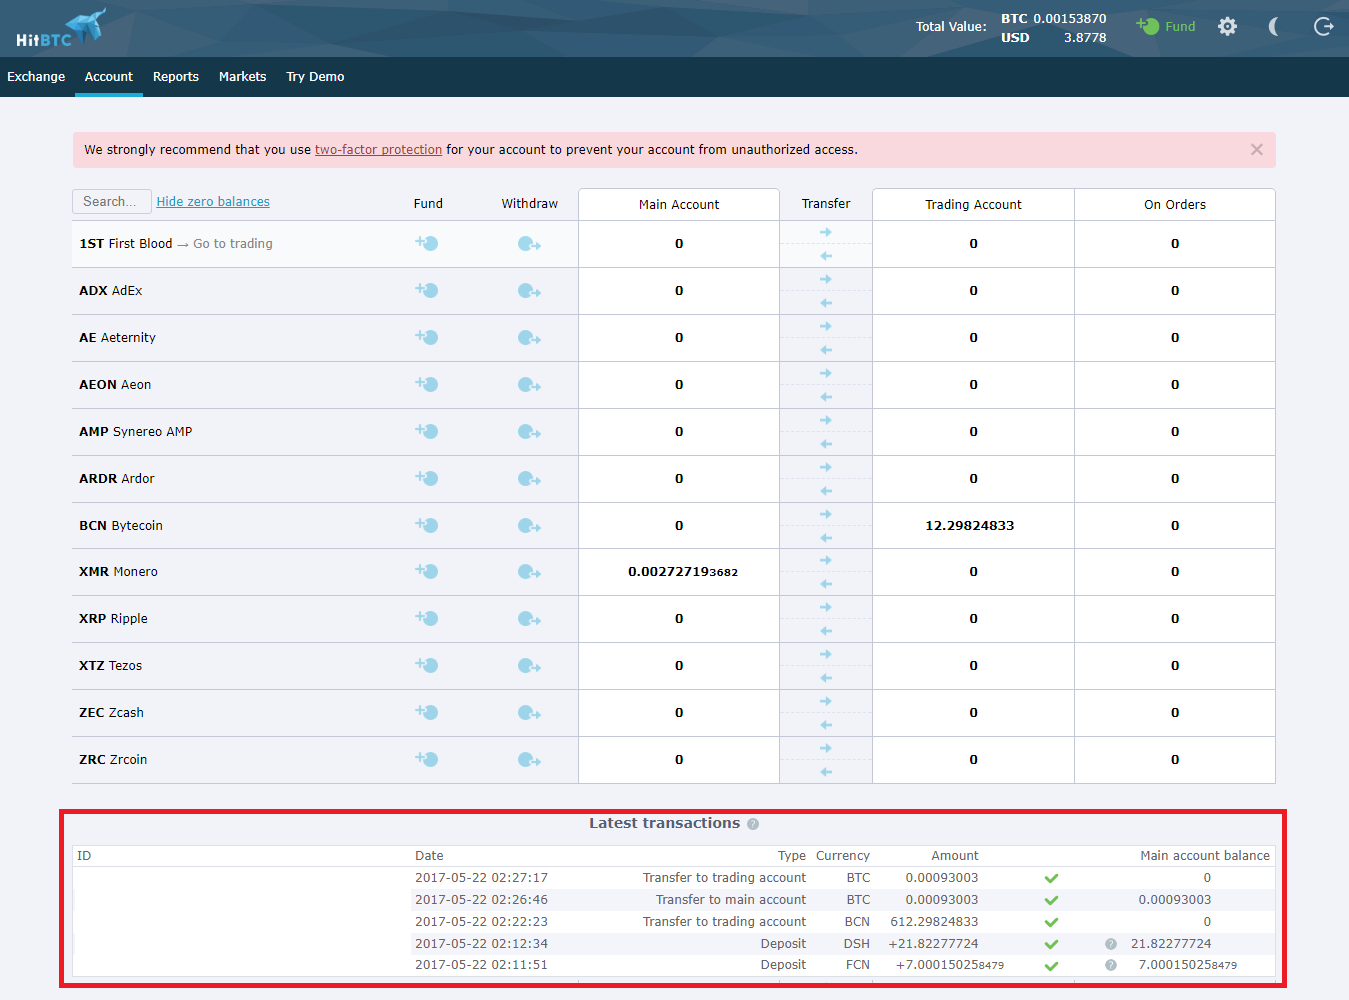Click On Orders column header
This screenshot has height=1000, width=1349.
pos(1175,204)
